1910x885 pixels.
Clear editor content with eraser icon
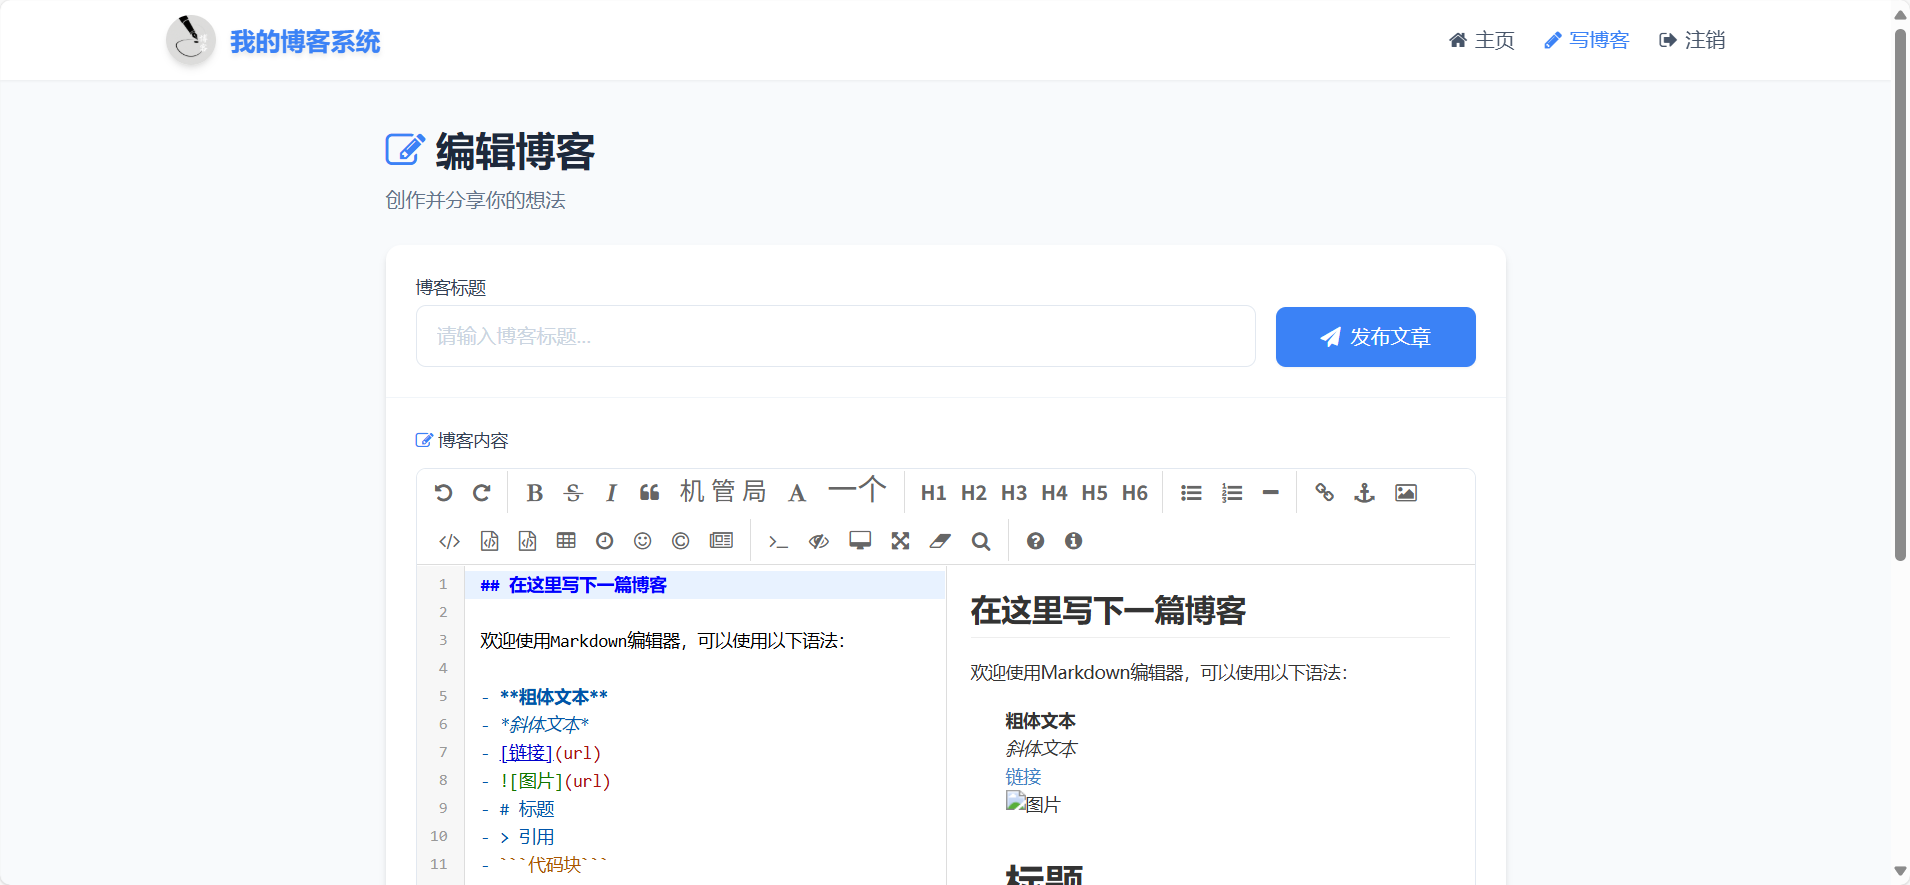(940, 541)
